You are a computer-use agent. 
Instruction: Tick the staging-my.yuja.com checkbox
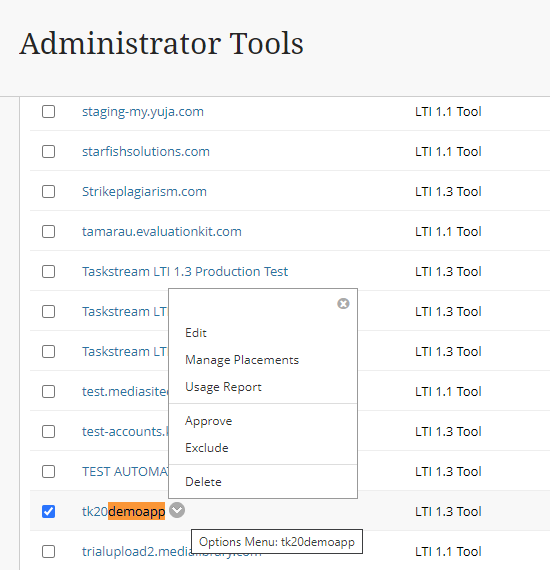[48, 112]
